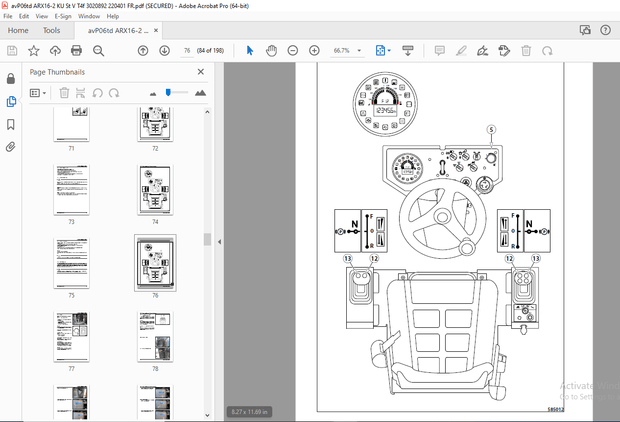620x422 pixels.
Task: Open the zoom level dropdown arrow
Action: click(359, 51)
